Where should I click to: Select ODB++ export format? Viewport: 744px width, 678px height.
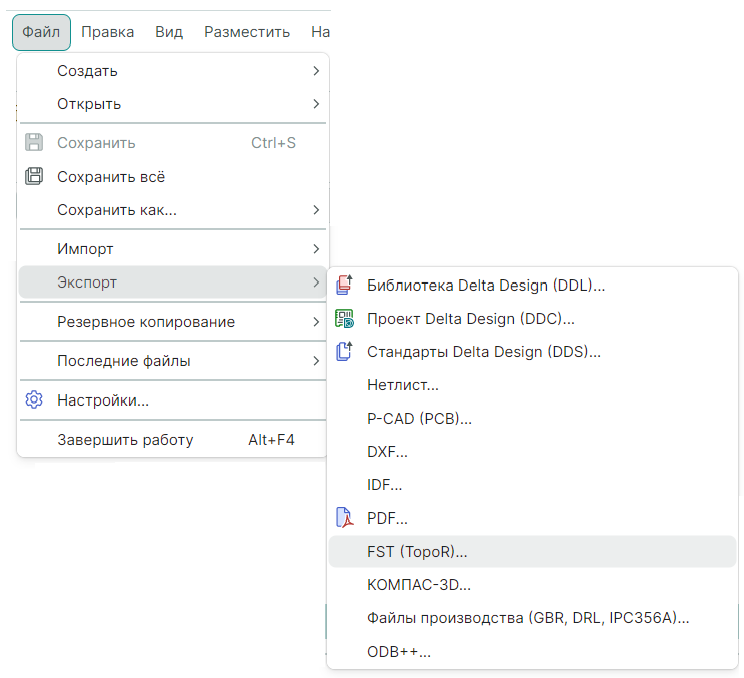tap(399, 652)
